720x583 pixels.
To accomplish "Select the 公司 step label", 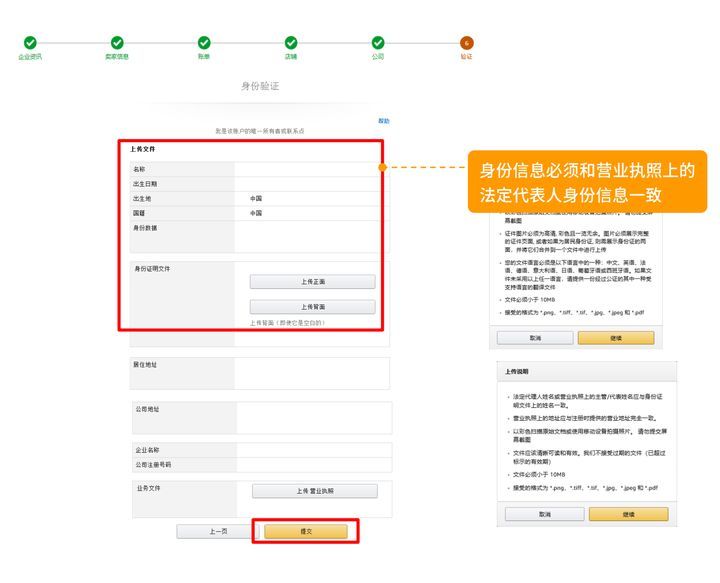I will [x=378, y=56].
